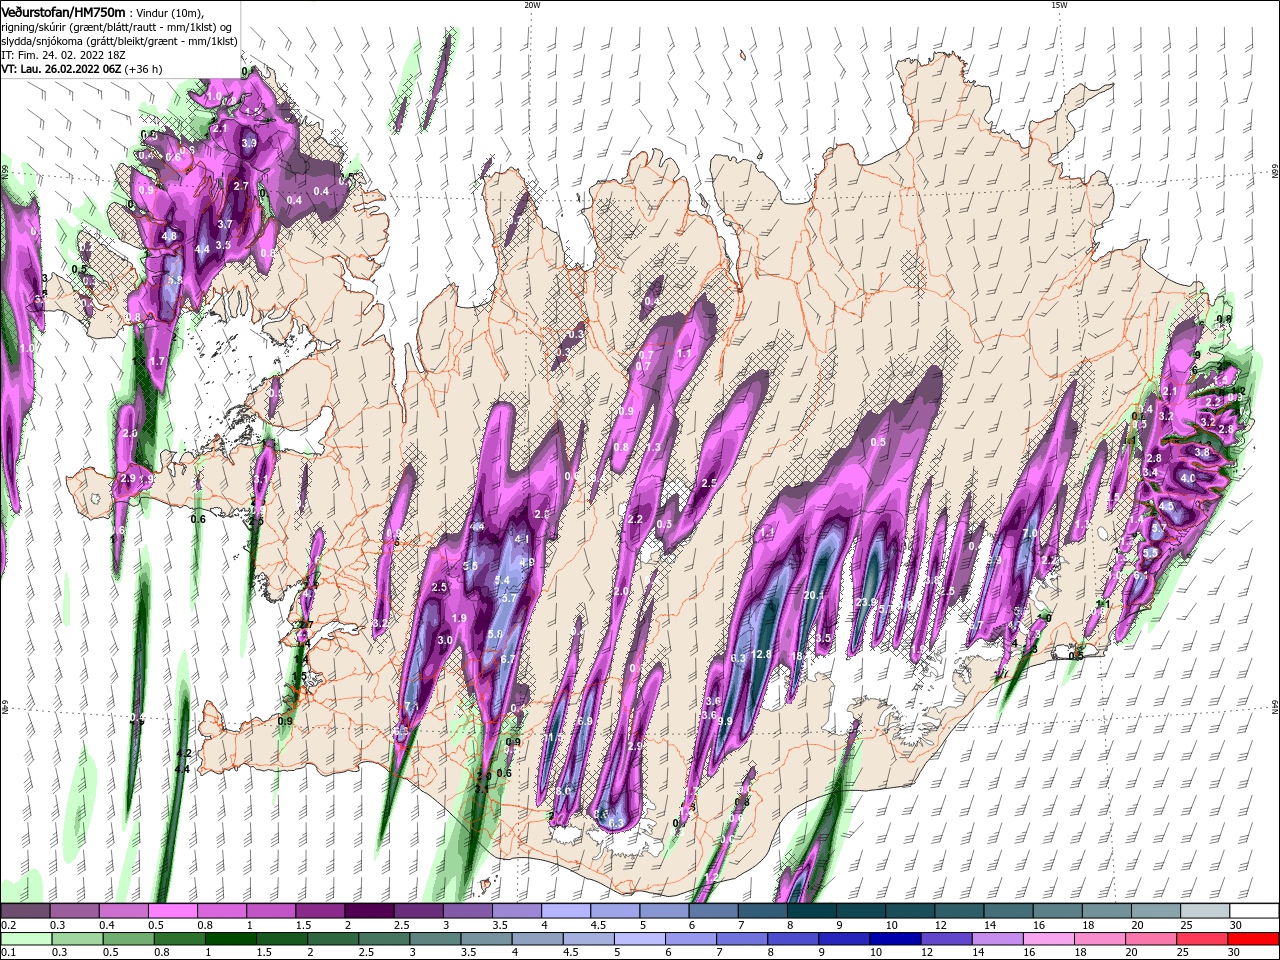Click the lilac 14–16 rain legend swatch
This screenshot has width=1280, height=960.
click(x=996, y=939)
